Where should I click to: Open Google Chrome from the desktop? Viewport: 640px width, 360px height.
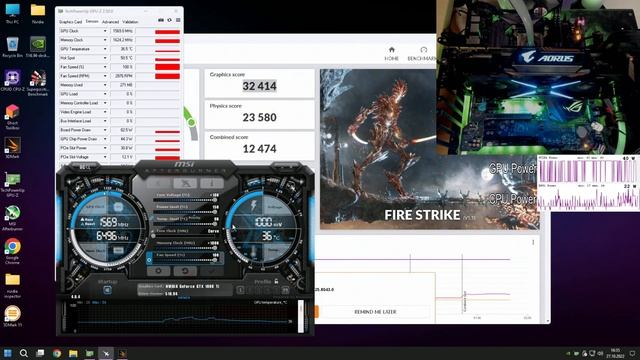click(12, 251)
